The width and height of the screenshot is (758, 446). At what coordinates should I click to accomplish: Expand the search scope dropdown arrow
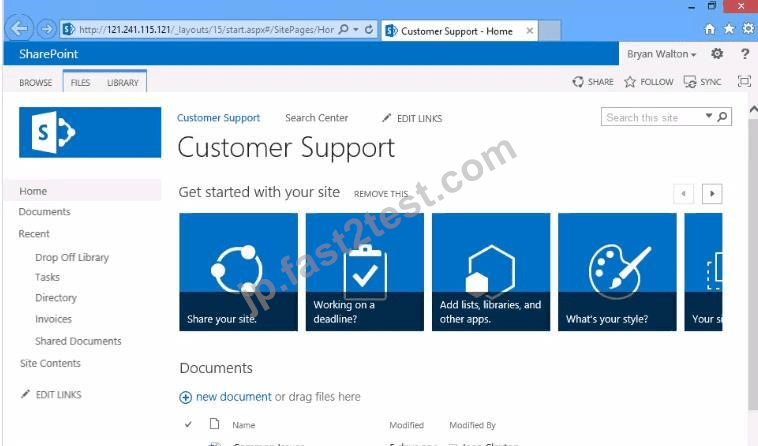coord(709,116)
